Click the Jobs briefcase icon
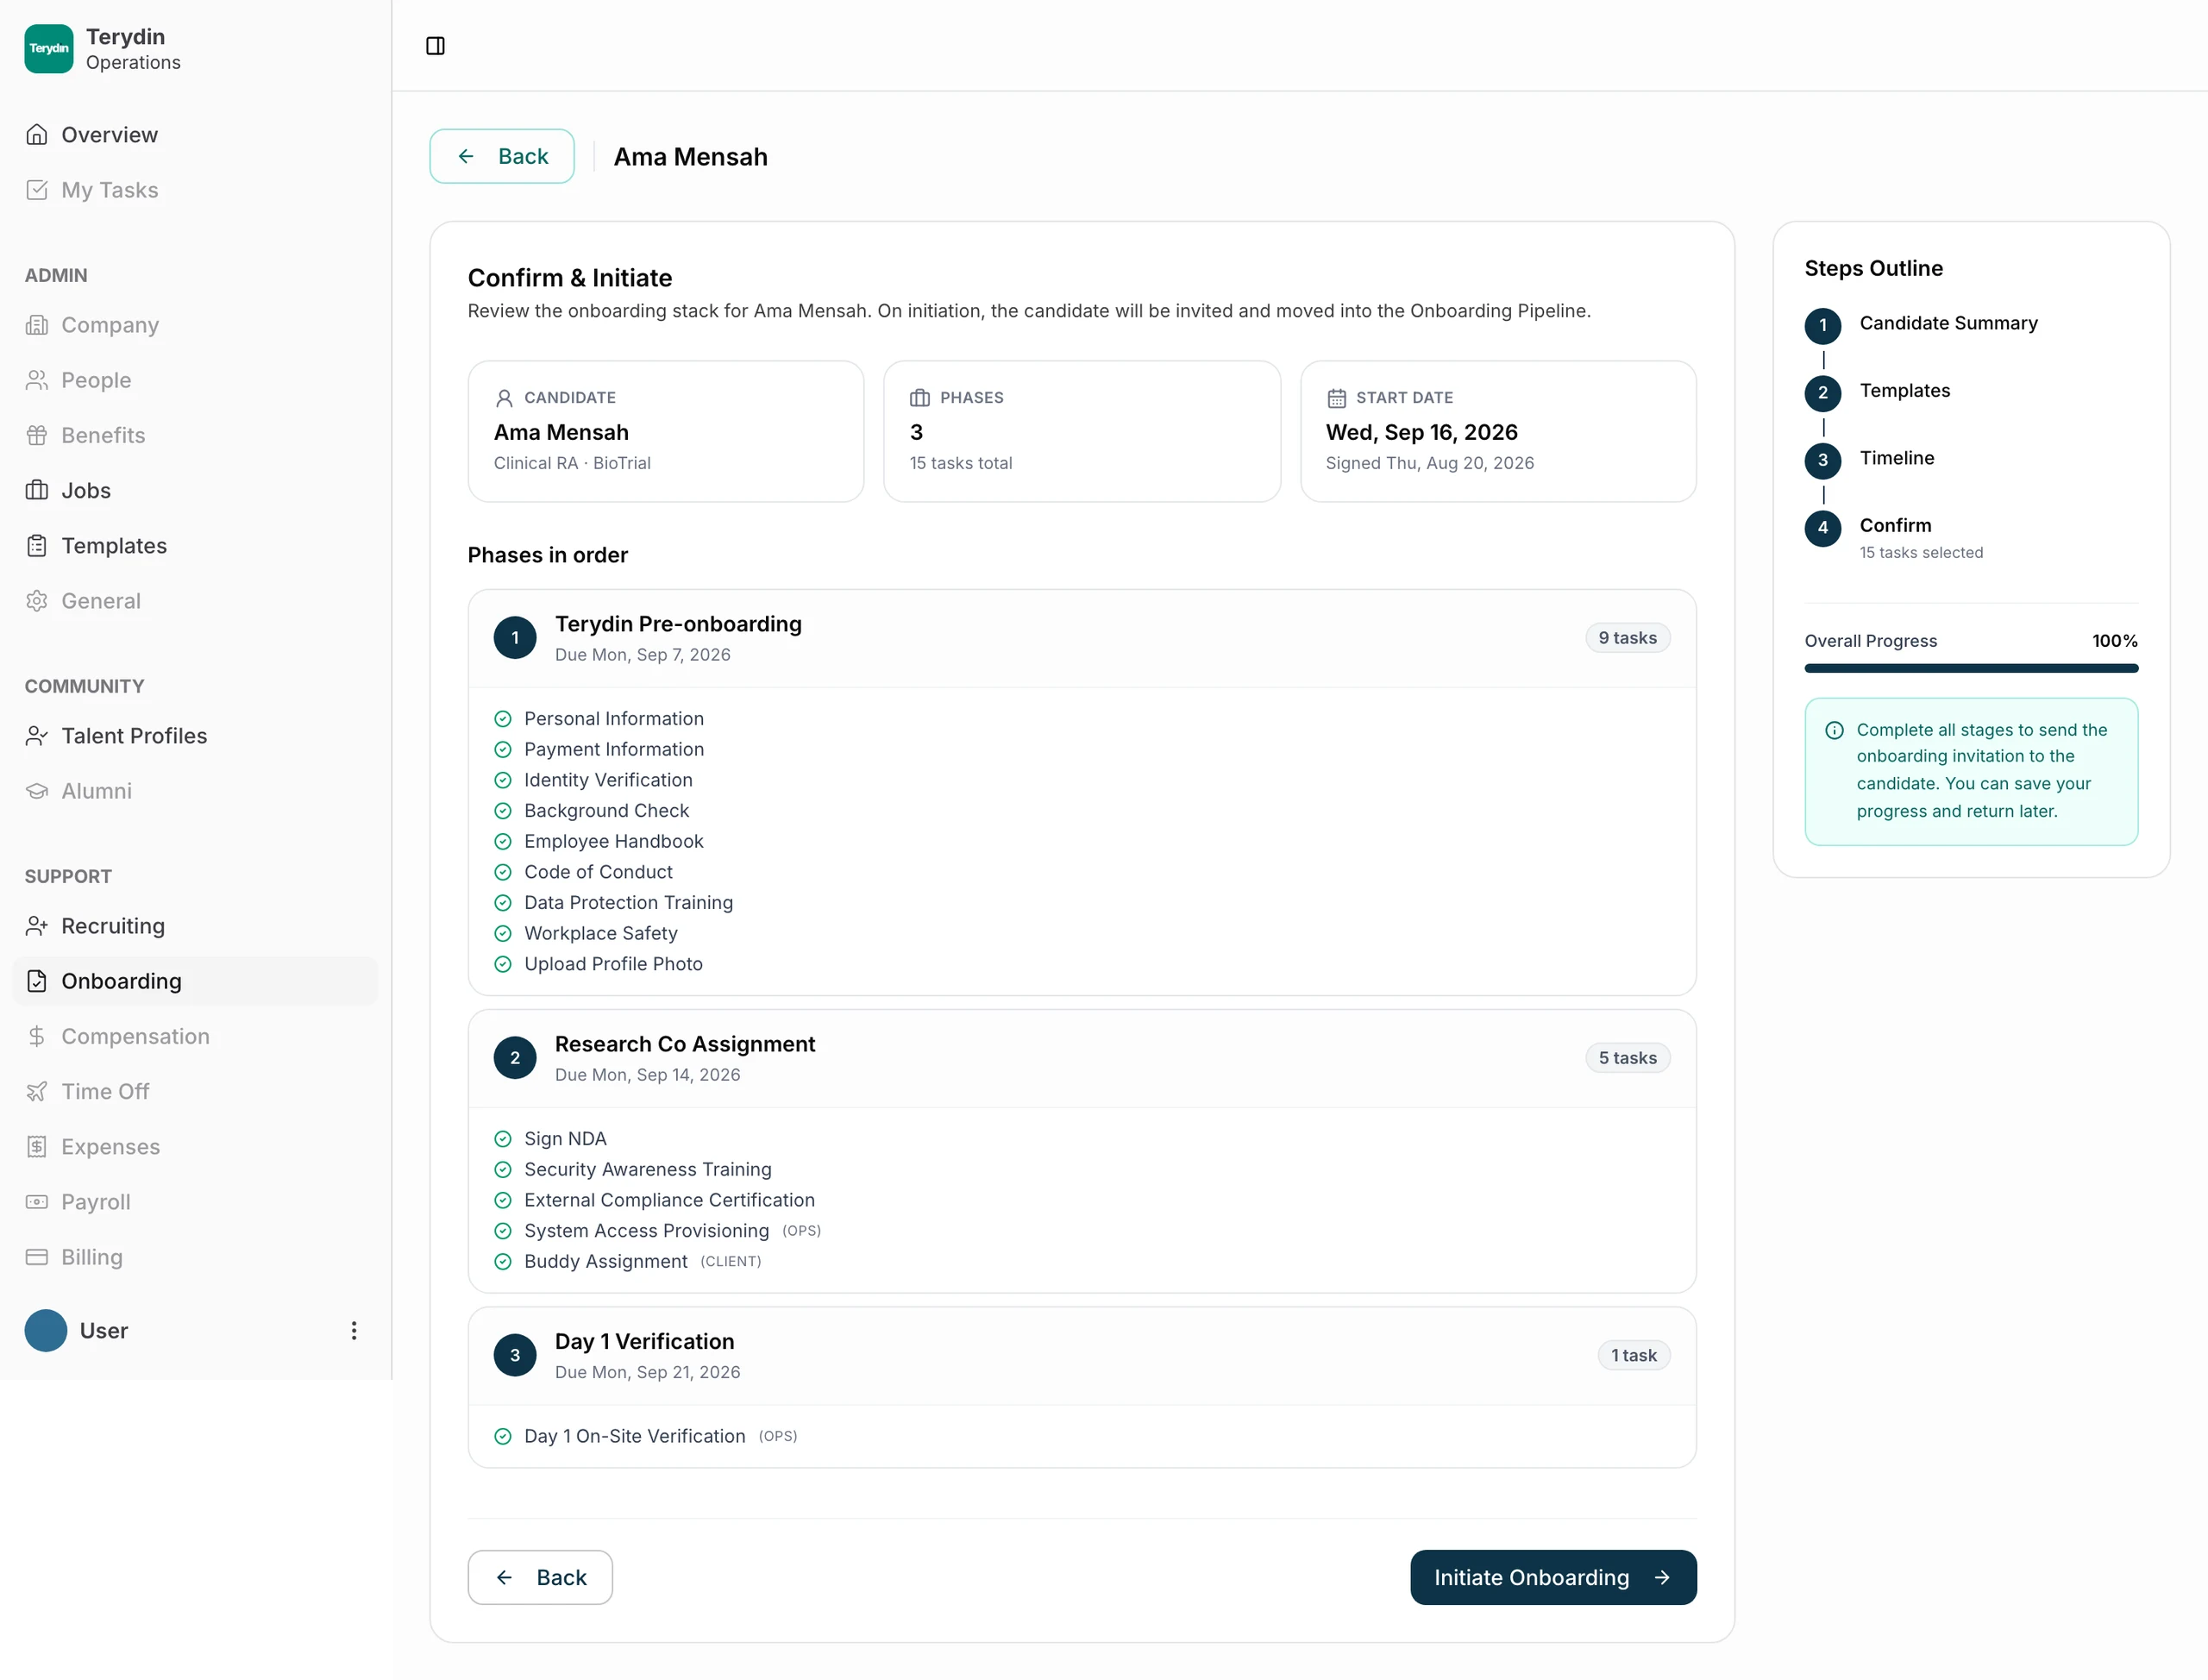 coord(37,490)
